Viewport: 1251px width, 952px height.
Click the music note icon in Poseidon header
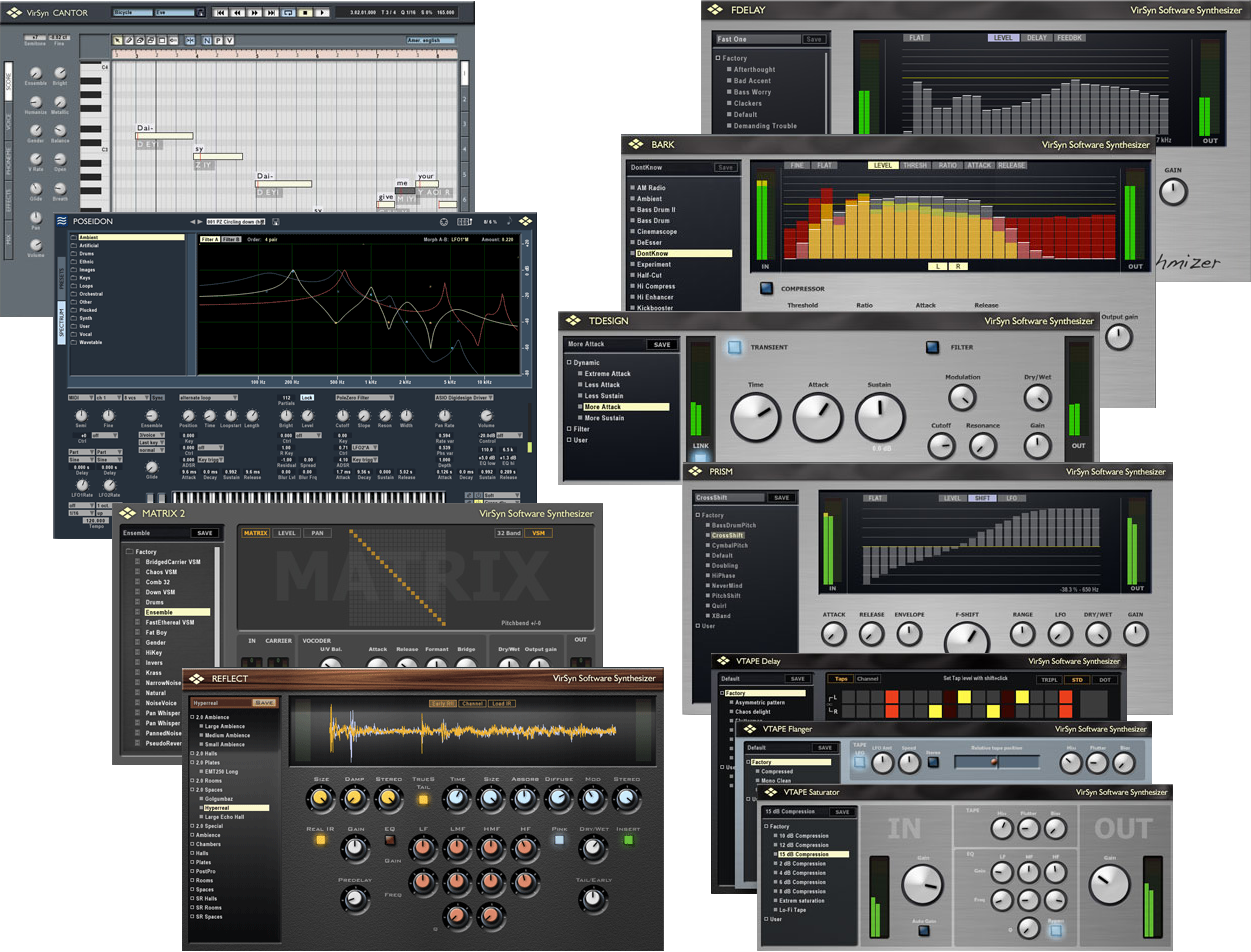pos(509,220)
